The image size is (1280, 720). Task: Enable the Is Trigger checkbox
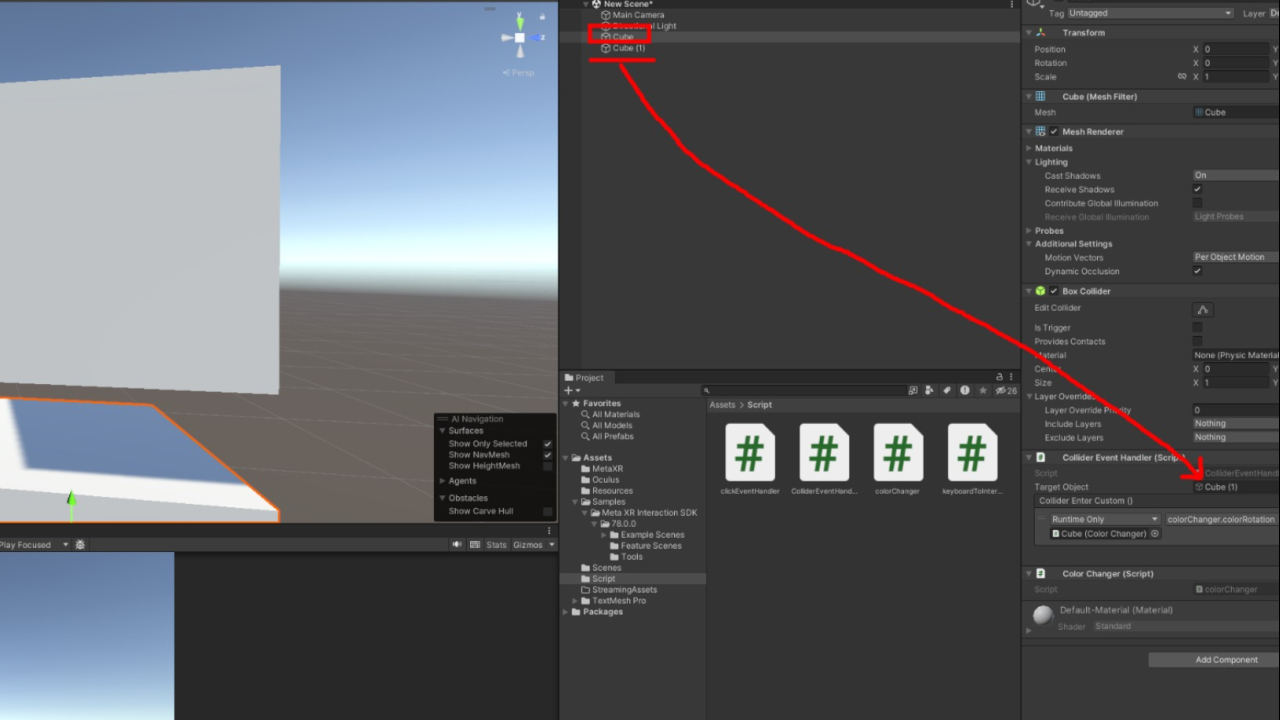click(x=1197, y=328)
